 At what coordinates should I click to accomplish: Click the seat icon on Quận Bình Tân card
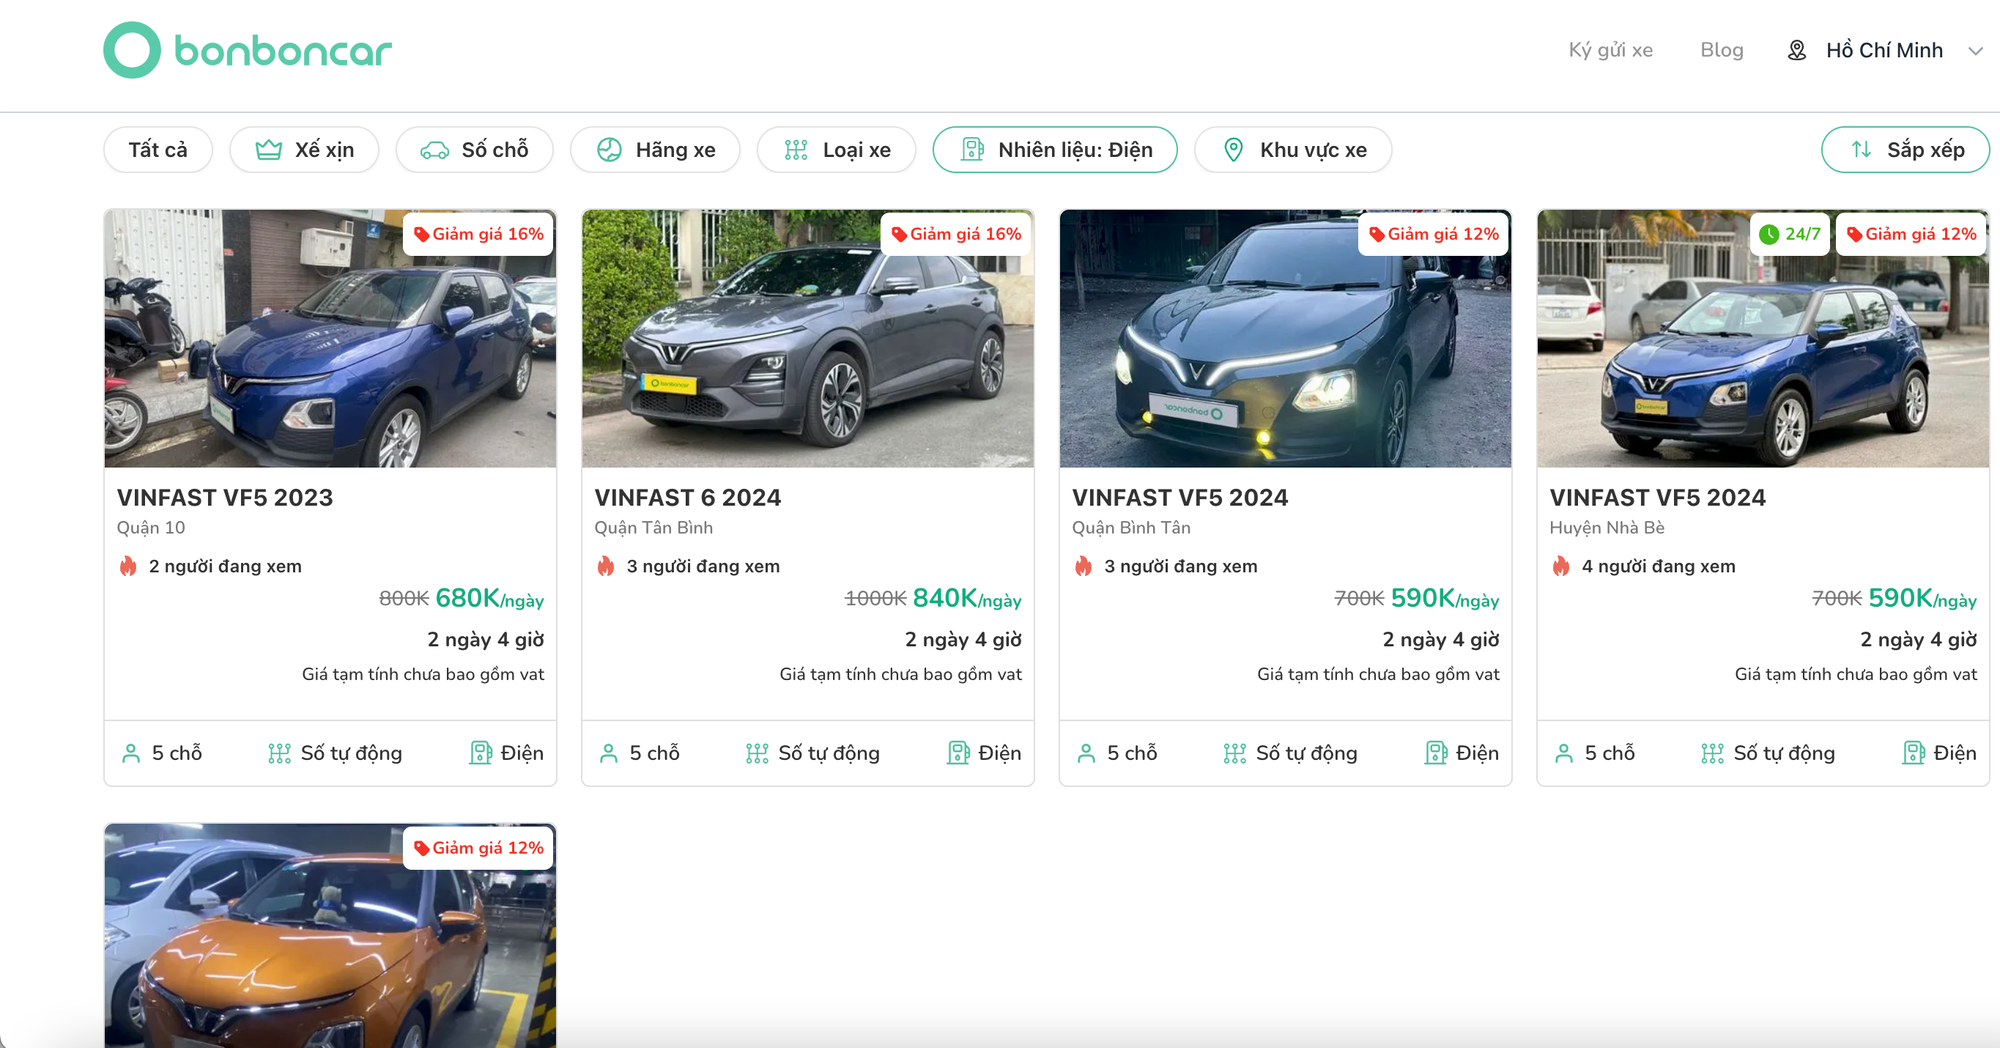point(1087,753)
